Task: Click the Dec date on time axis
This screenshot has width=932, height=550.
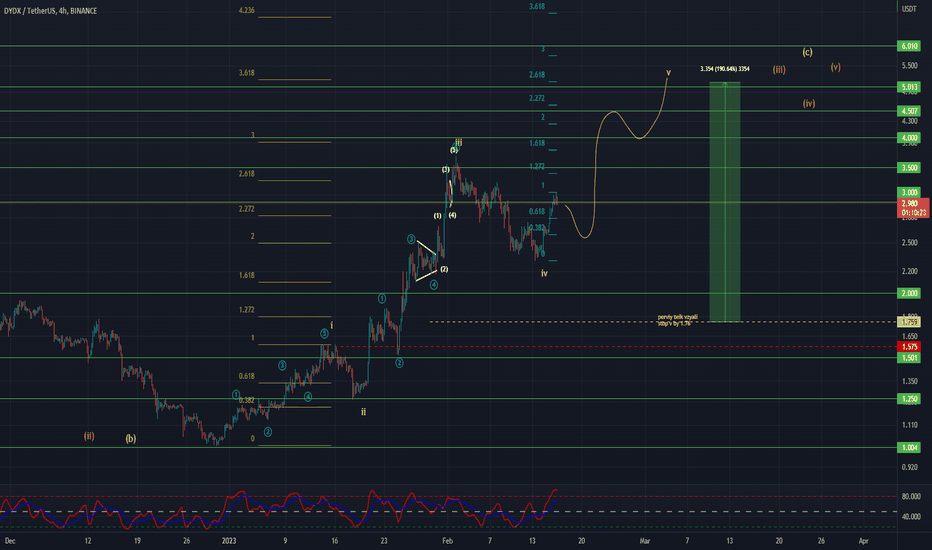Action: pos(10,540)
